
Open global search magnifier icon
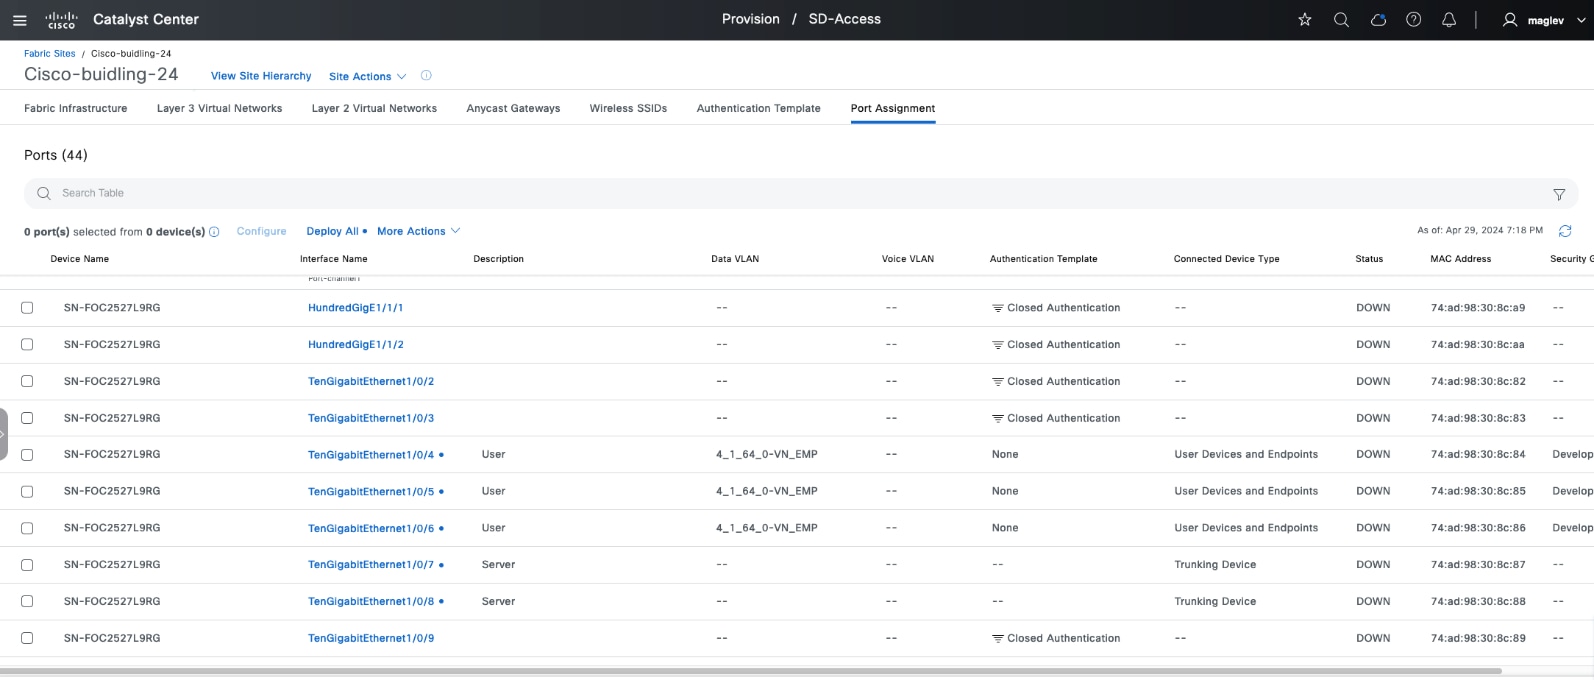(x=1341, y=20)
